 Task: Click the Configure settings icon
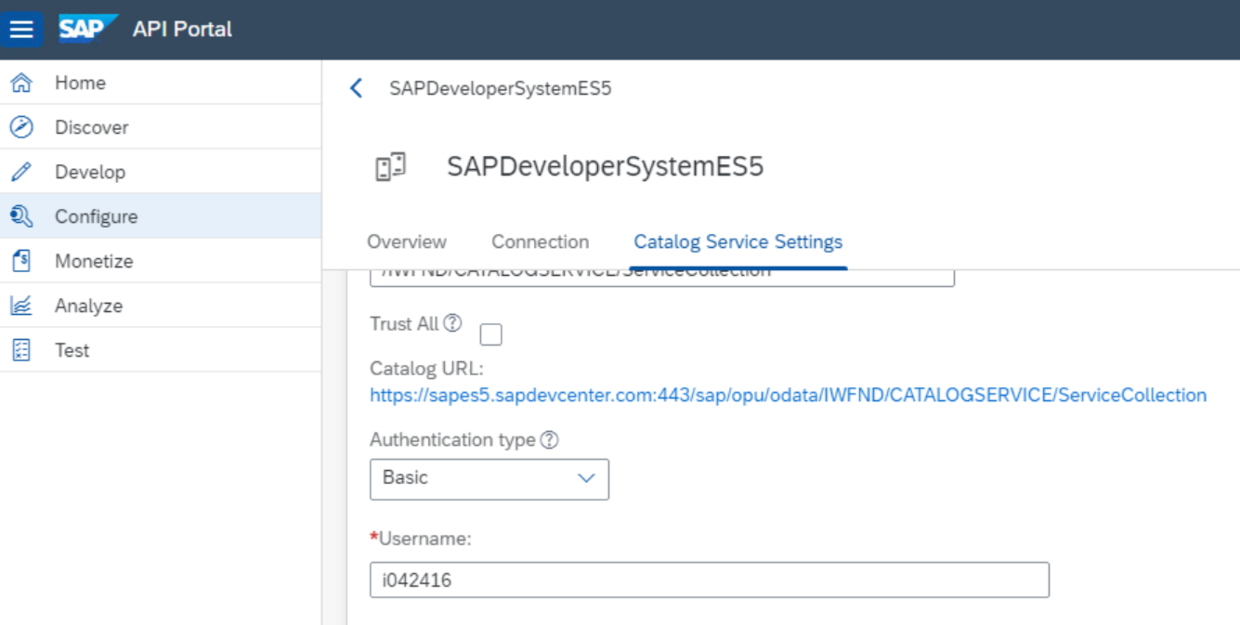coord(21,216)
